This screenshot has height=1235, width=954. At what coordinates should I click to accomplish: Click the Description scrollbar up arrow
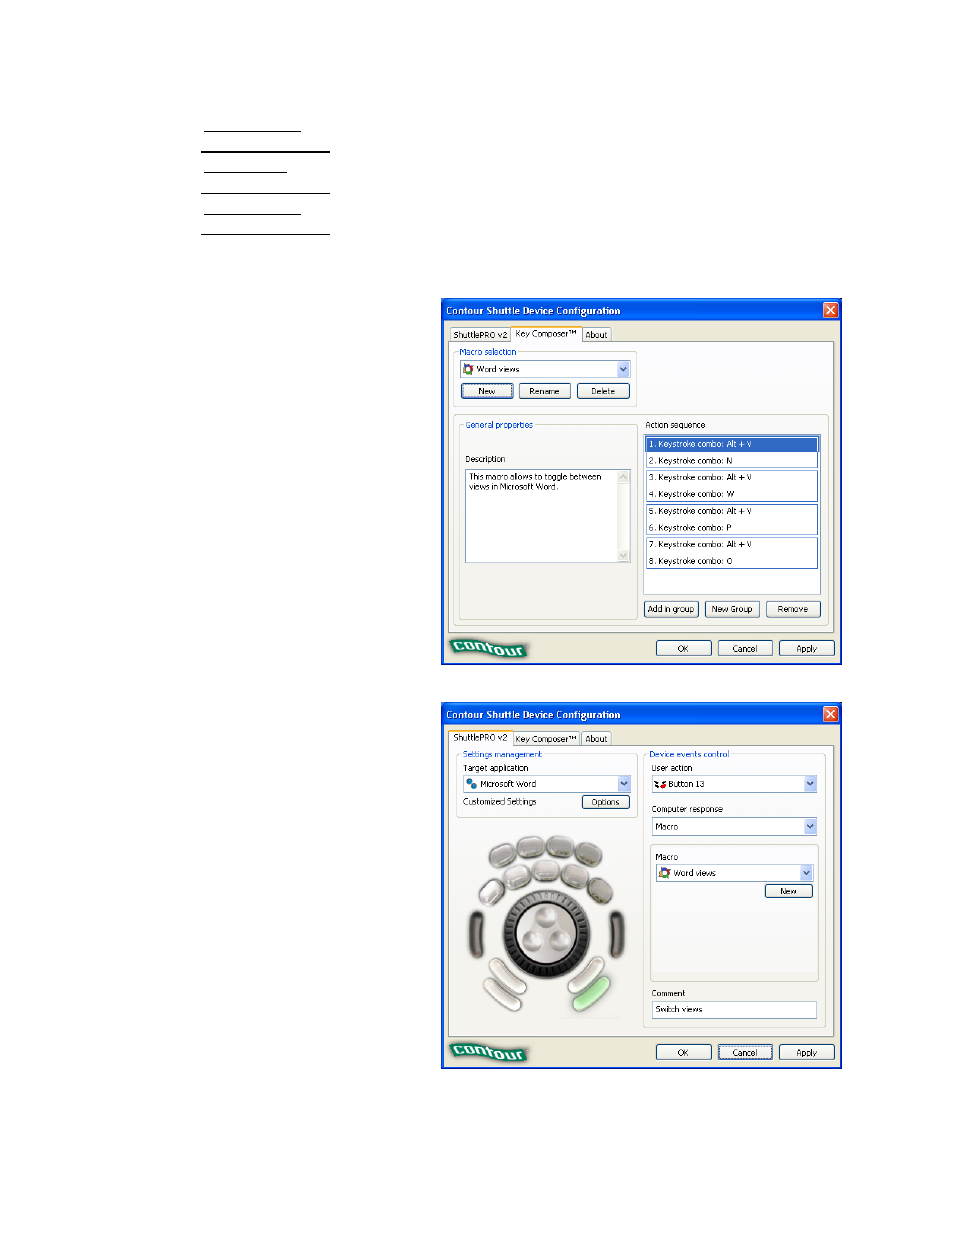coord(624,476)
